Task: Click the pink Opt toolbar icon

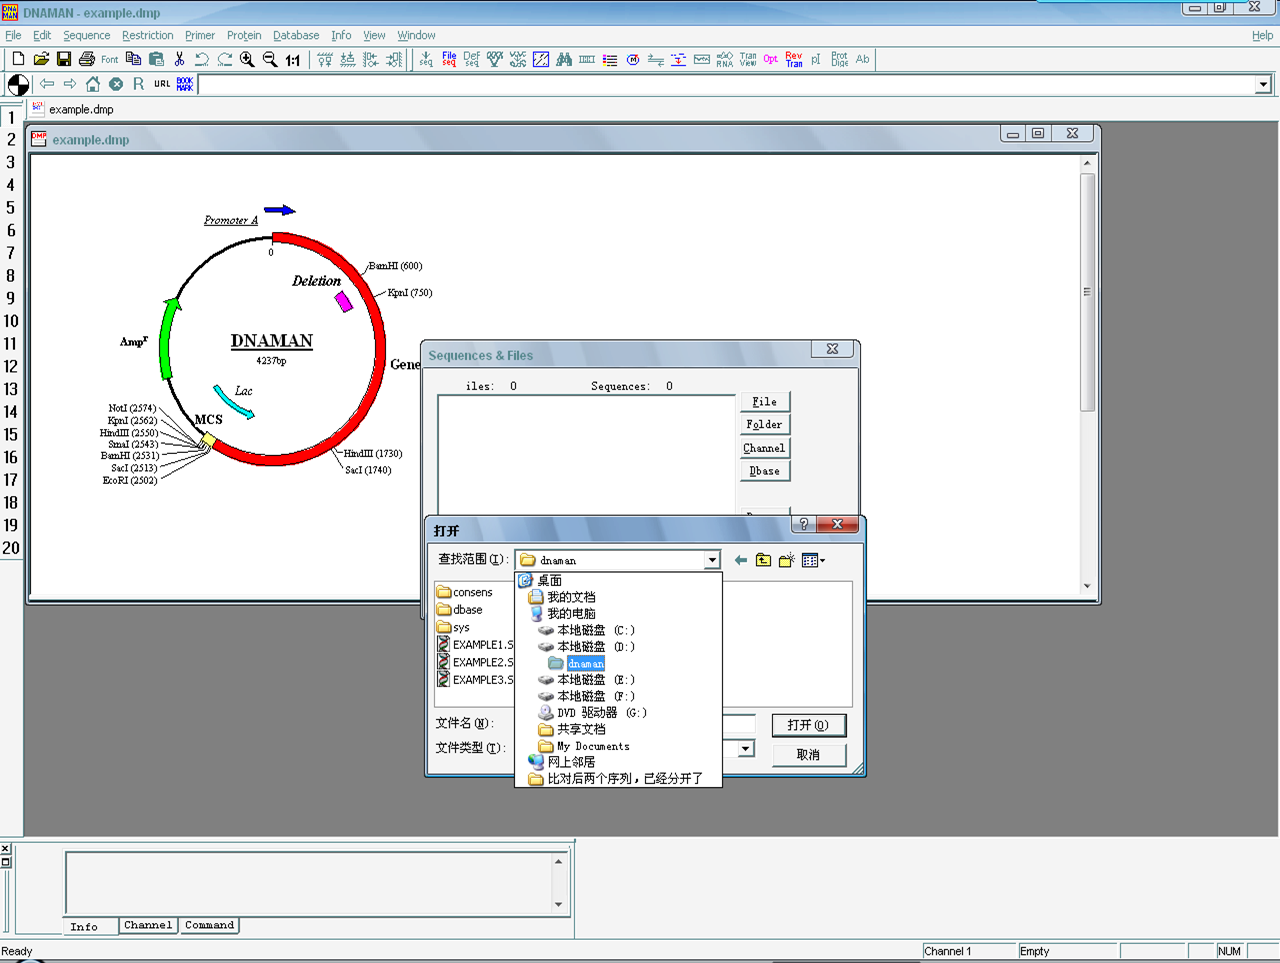Action: coord(771,59)
